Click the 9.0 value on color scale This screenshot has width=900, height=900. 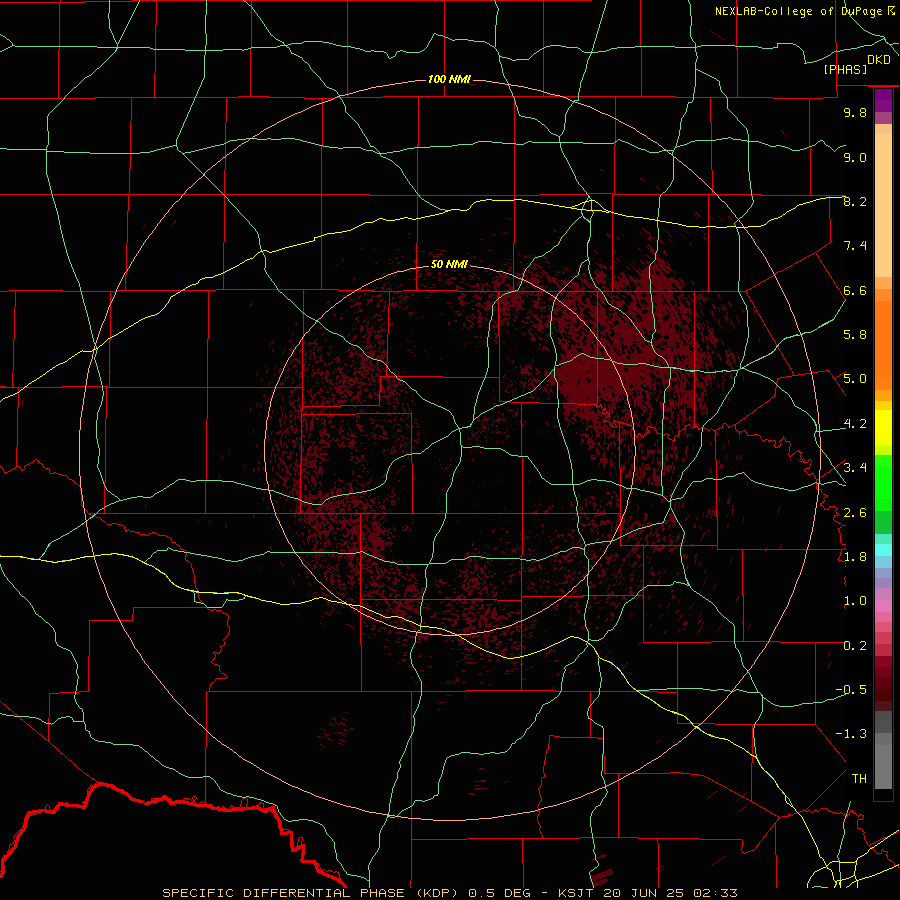(x=855, y=157)
